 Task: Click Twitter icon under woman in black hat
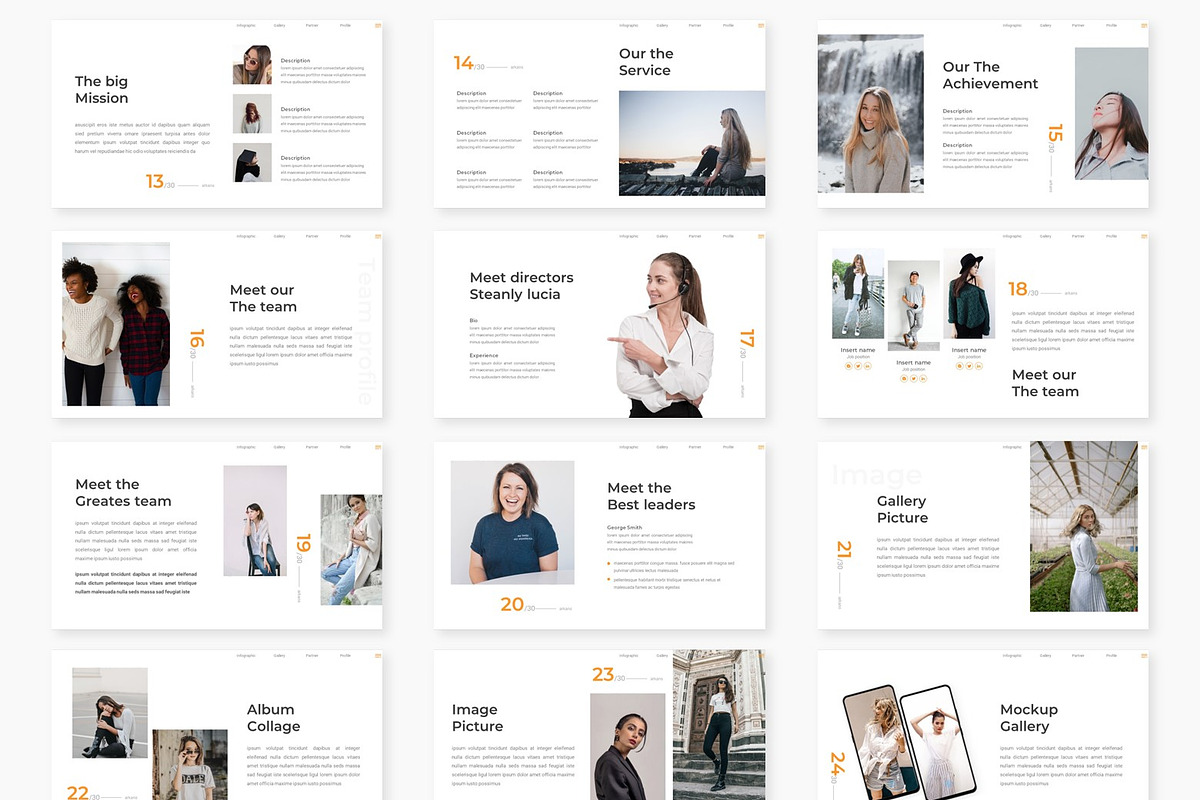[x=969, y=366]
